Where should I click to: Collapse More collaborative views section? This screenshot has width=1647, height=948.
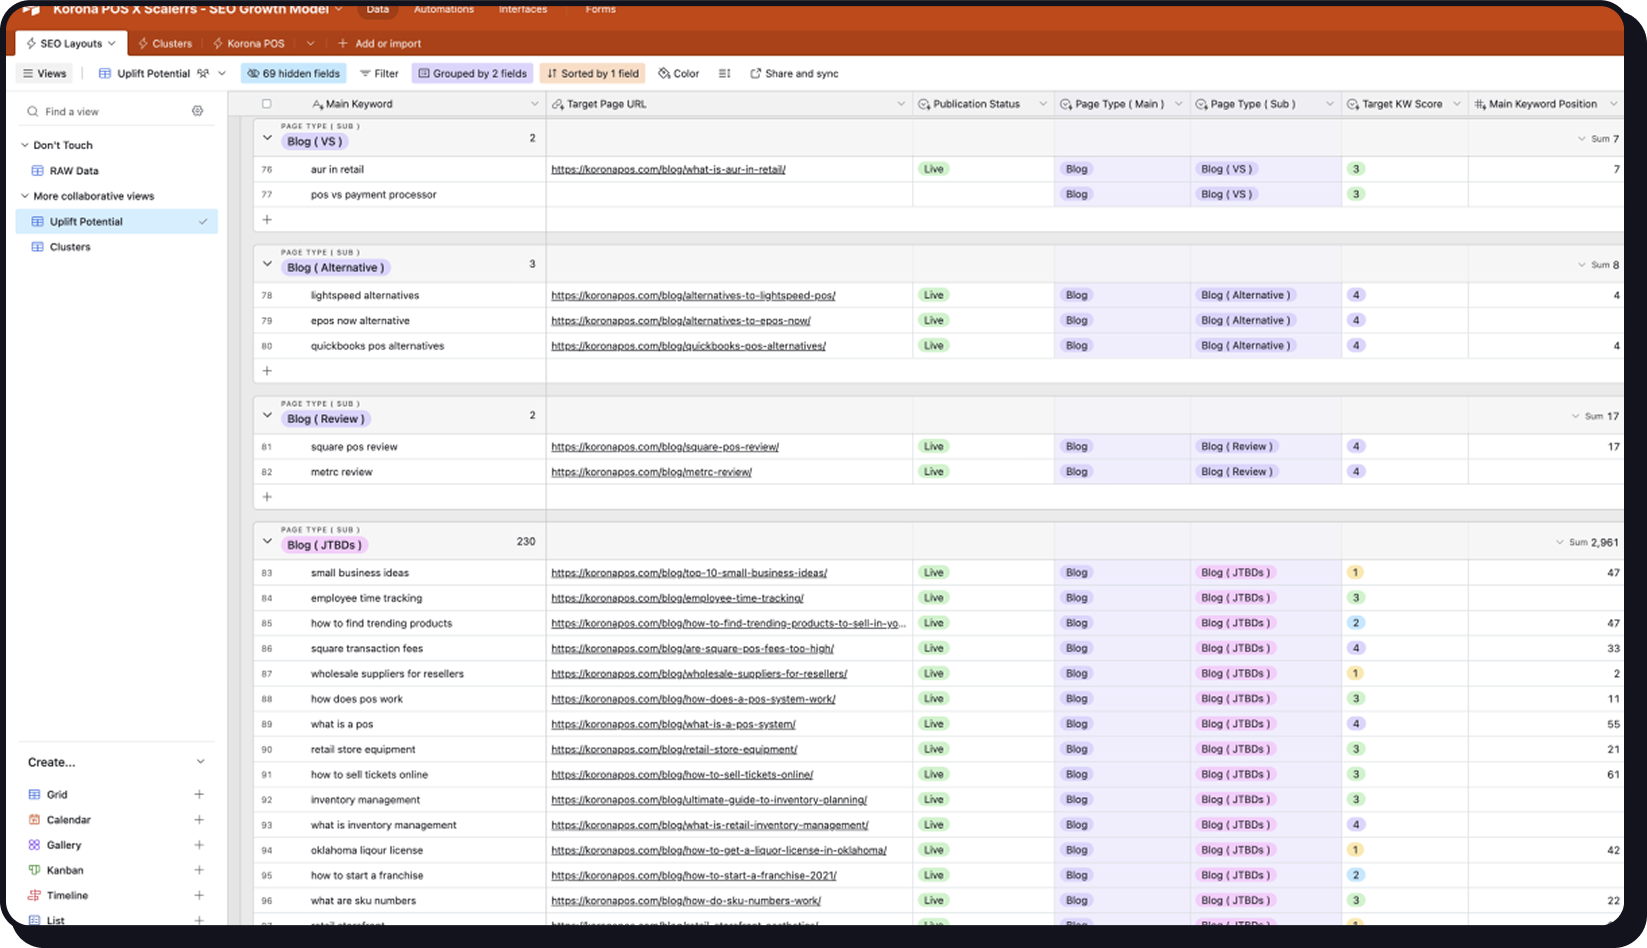click(25, 196)
